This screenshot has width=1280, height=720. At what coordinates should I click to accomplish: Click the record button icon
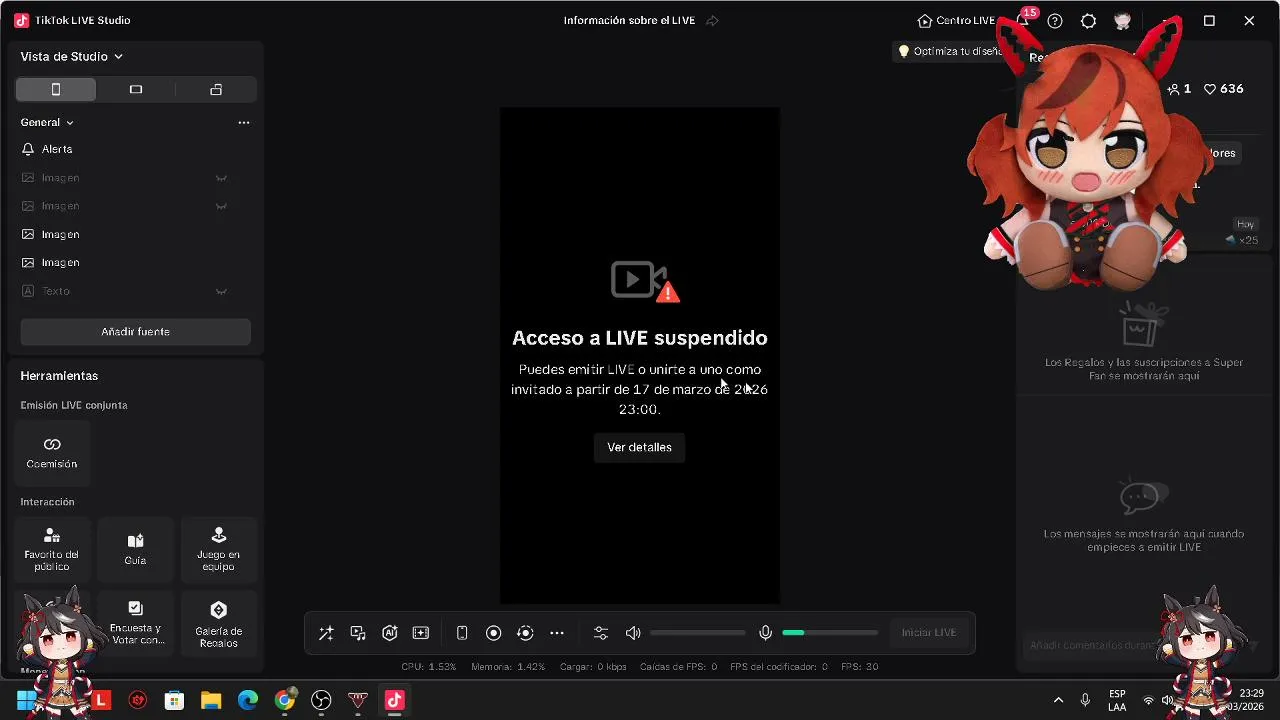[x=493, y=633]
